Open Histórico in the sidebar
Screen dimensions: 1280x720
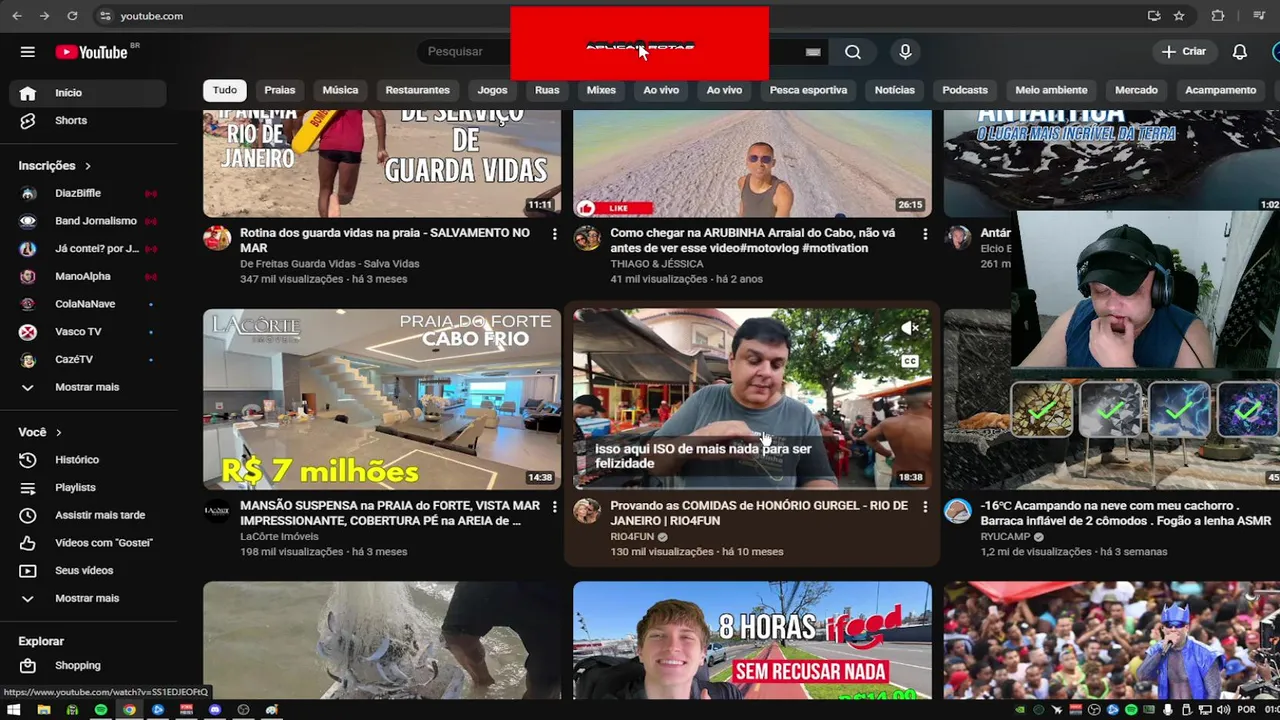click(88, 460)
